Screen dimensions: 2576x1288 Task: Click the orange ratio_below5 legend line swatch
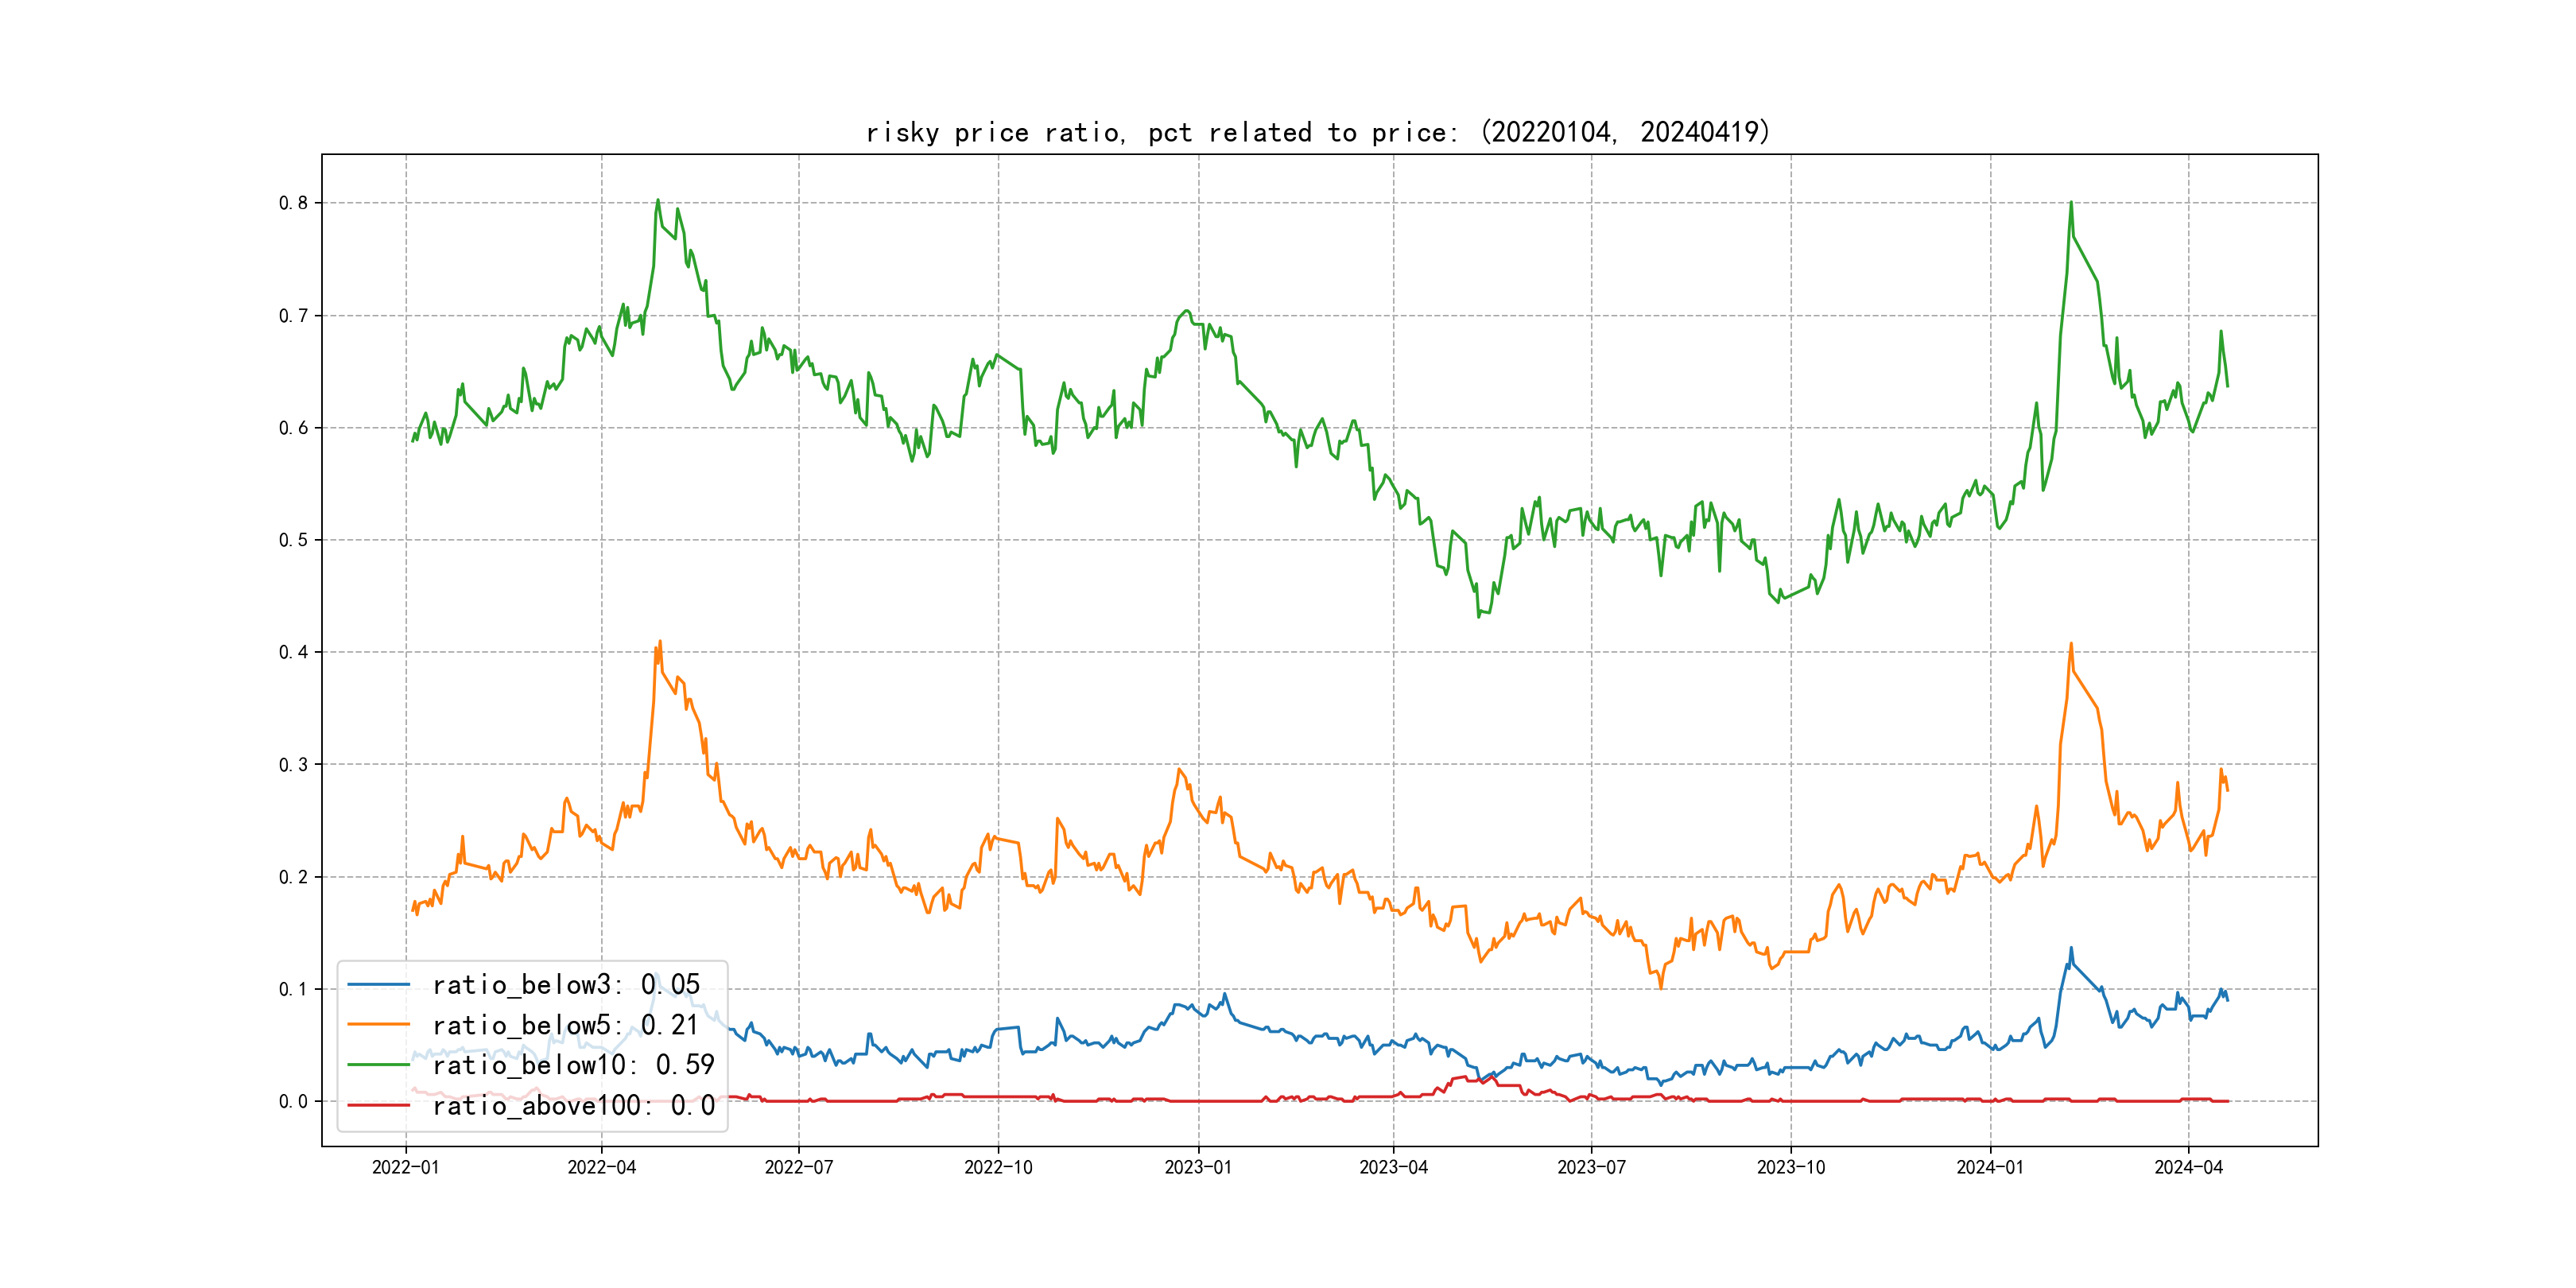click(x=378, y=1025)
